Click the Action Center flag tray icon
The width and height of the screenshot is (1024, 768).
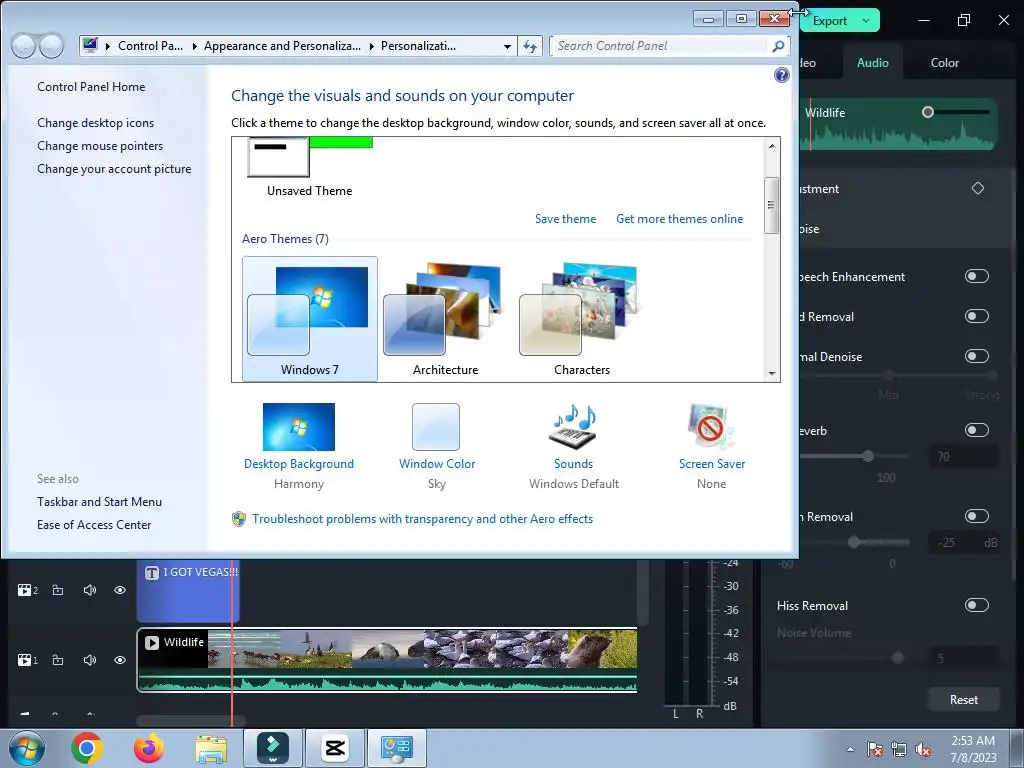point(875,750)
